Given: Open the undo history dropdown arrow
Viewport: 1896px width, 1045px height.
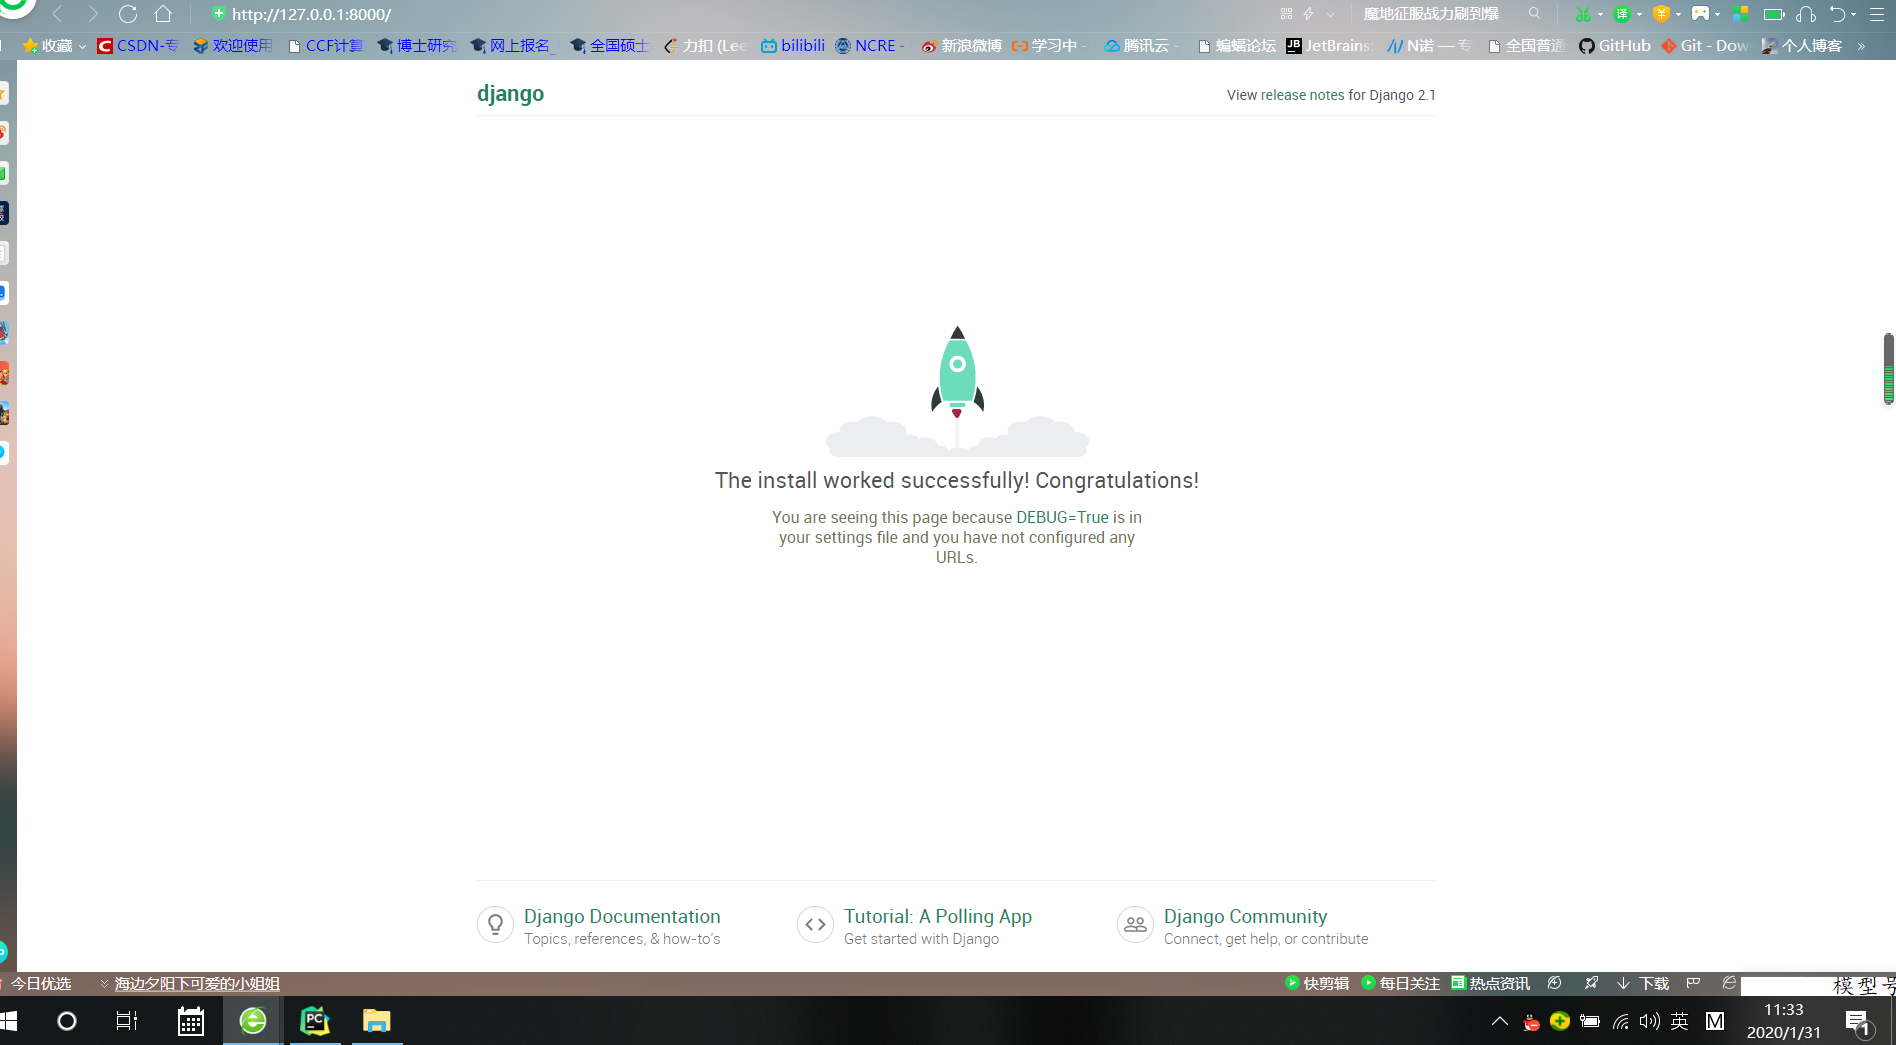Looking at the screenshot, I should tap(1855, 14).
